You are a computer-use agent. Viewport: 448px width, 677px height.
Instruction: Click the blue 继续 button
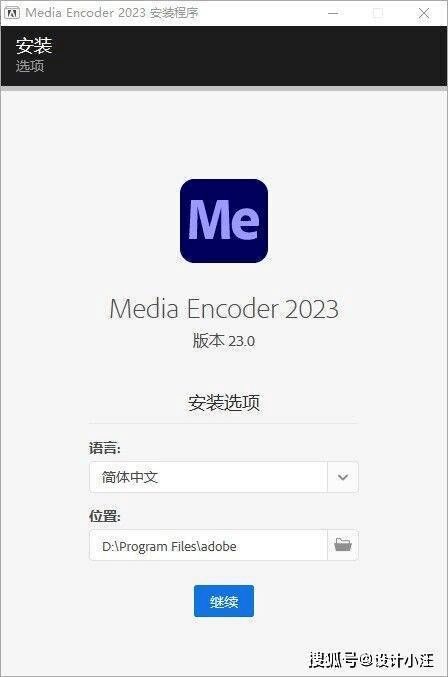click(x=224, y=601)
